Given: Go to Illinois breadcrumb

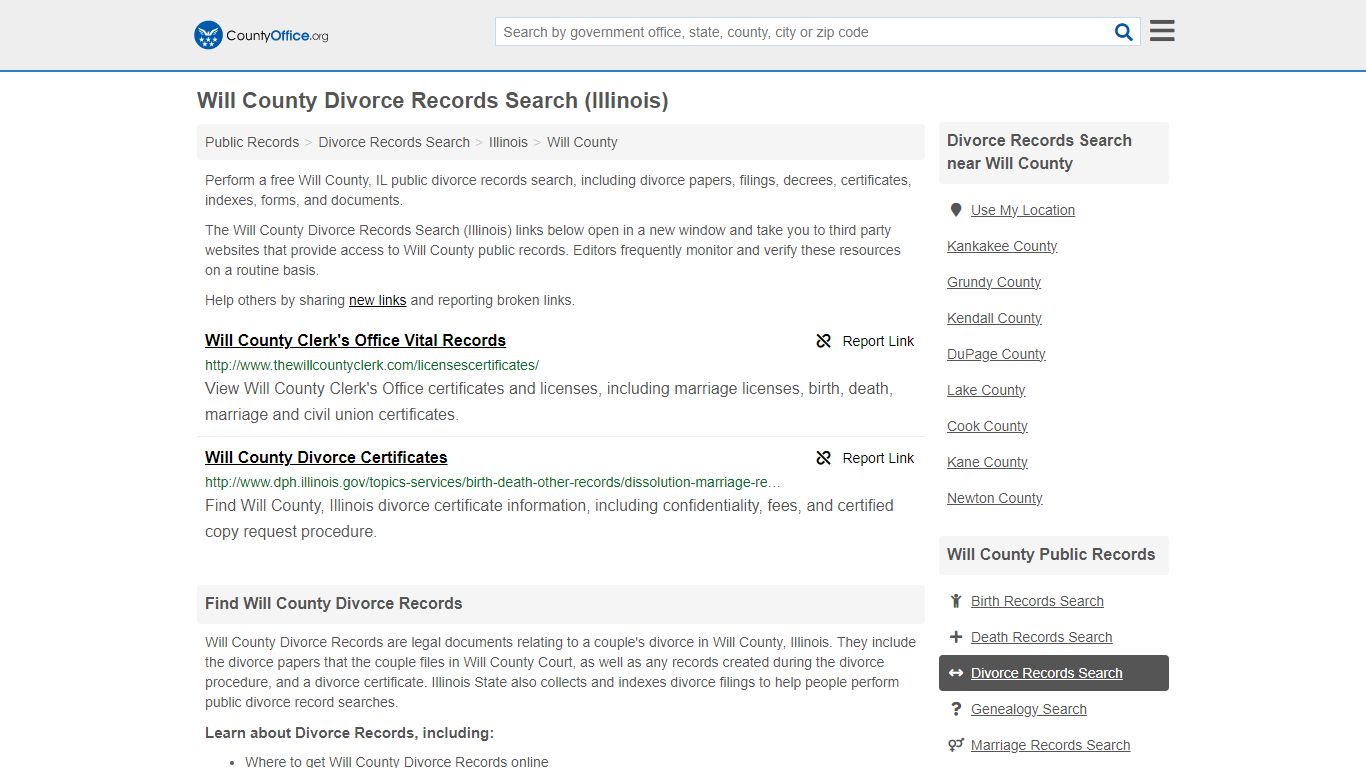Looking at the screenshot, I should coord(508,142).
